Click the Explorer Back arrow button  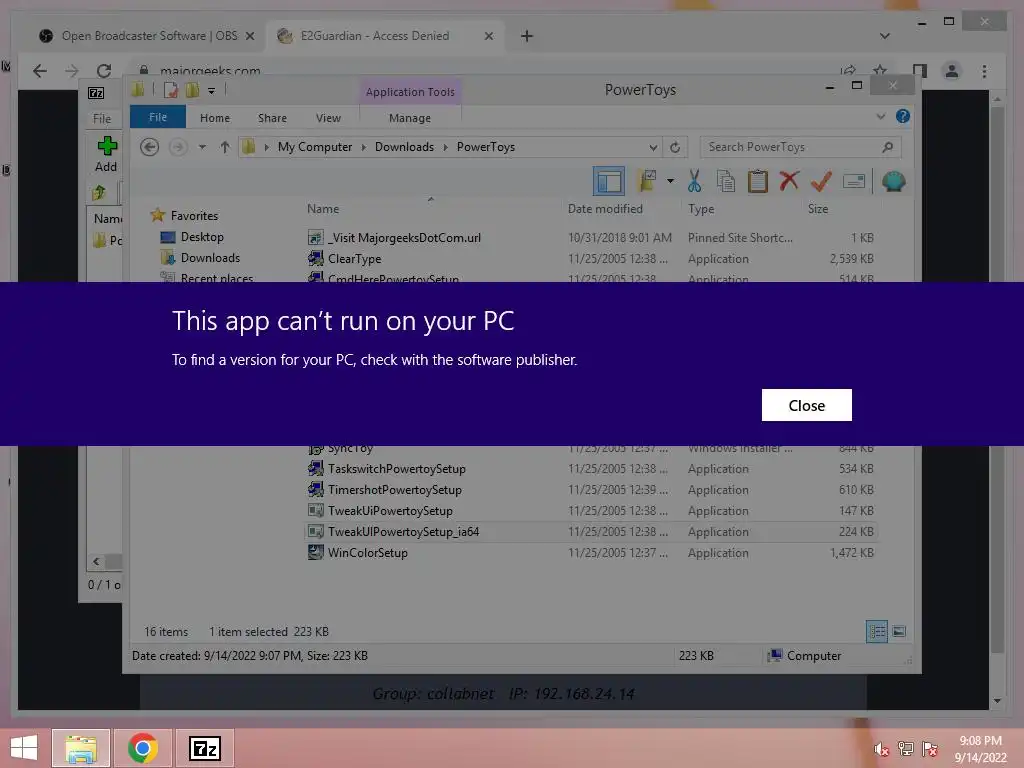150,147
